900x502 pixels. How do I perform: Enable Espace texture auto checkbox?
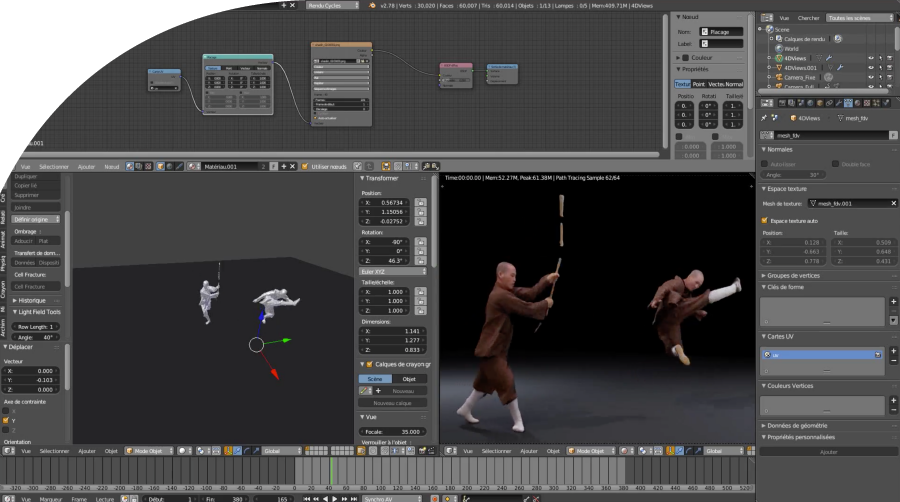(x=765, y=220)
